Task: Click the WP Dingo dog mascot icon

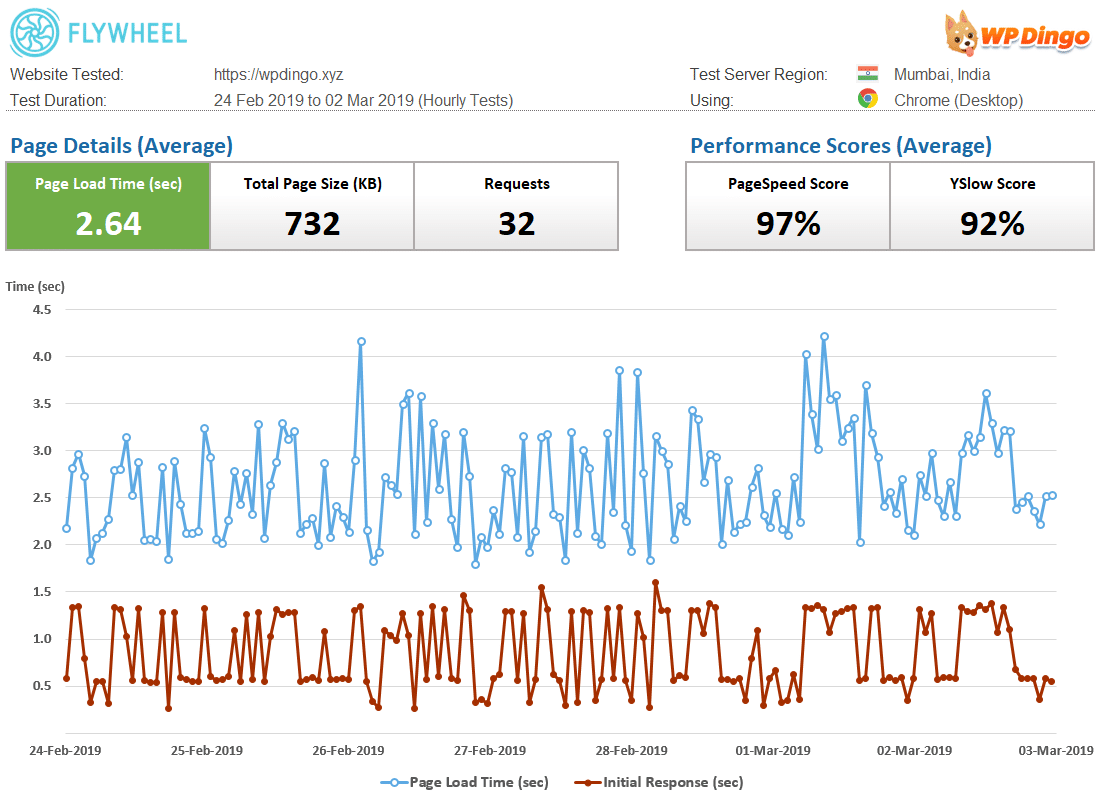Action: tap(962, 34)
